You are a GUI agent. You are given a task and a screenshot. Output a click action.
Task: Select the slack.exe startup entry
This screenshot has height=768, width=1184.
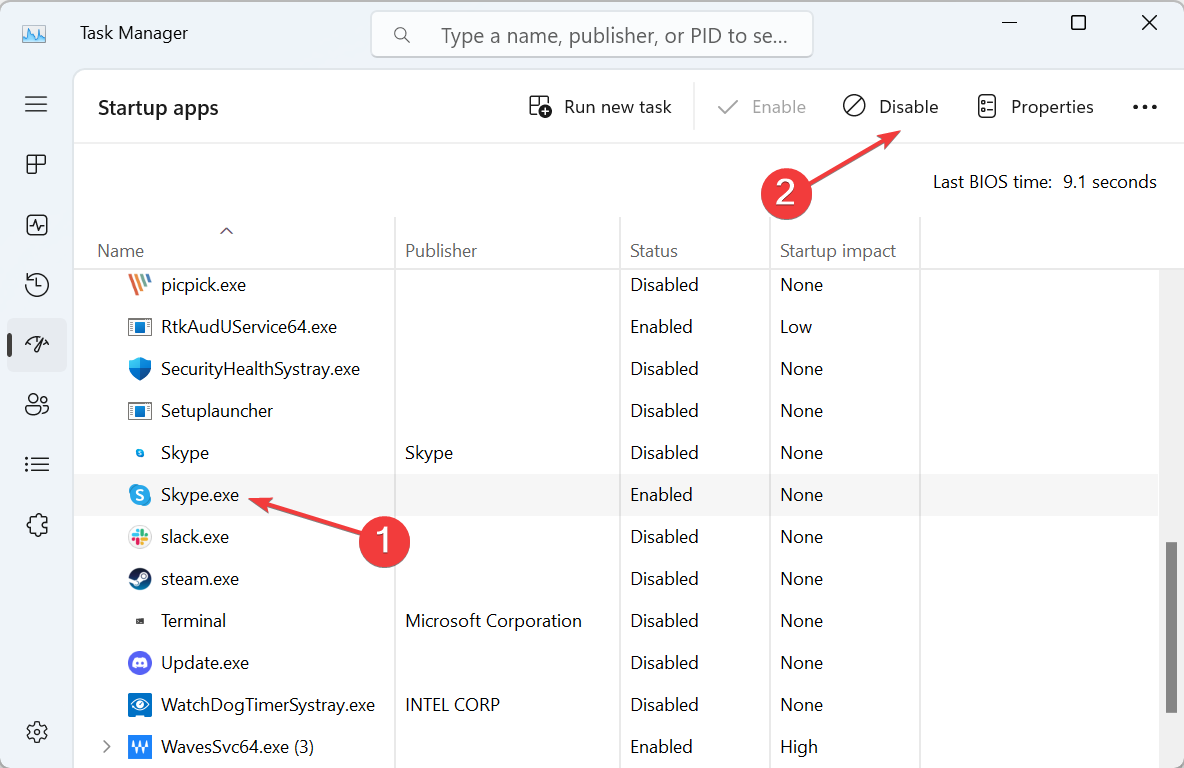tap(195, 537)
